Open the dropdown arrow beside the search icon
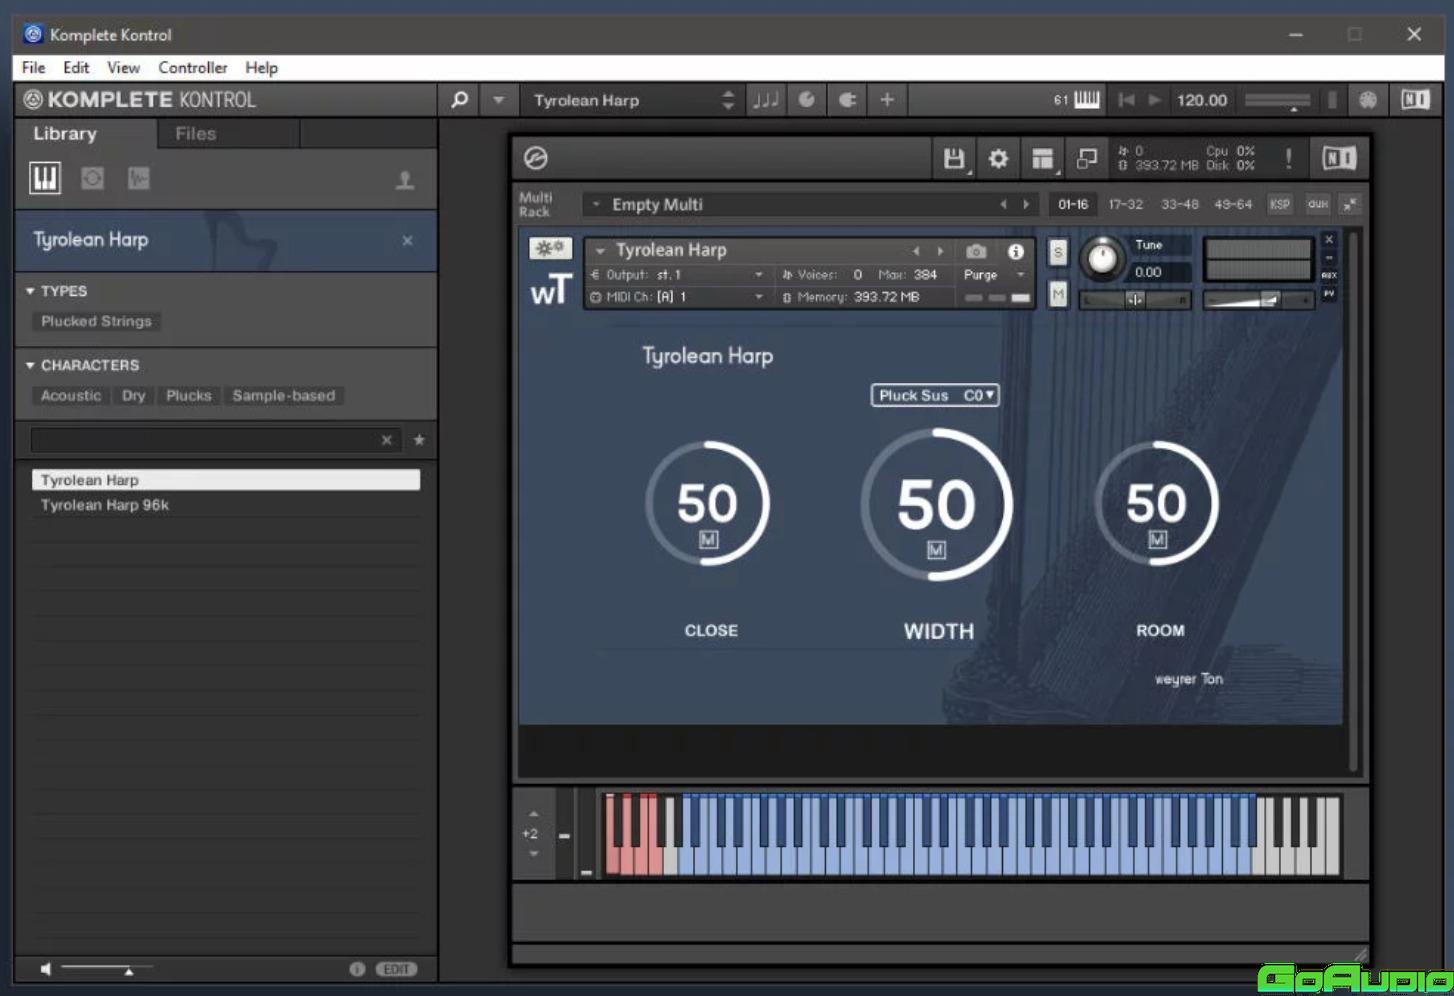1454x996 pixels. coord(498,100)
